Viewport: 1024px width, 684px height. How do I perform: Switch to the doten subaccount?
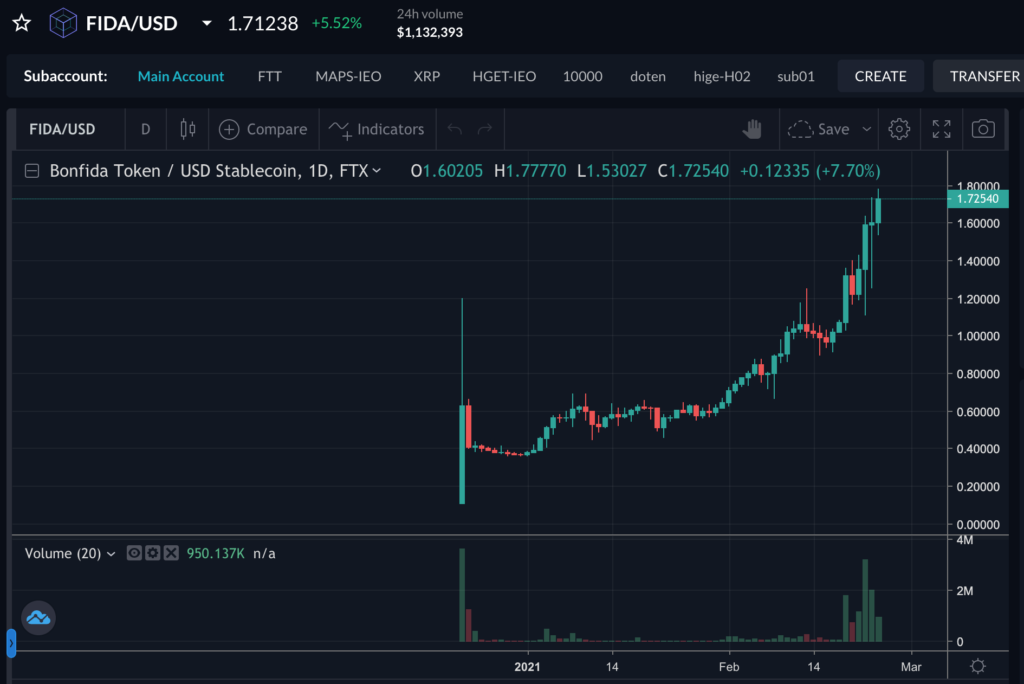648,76
